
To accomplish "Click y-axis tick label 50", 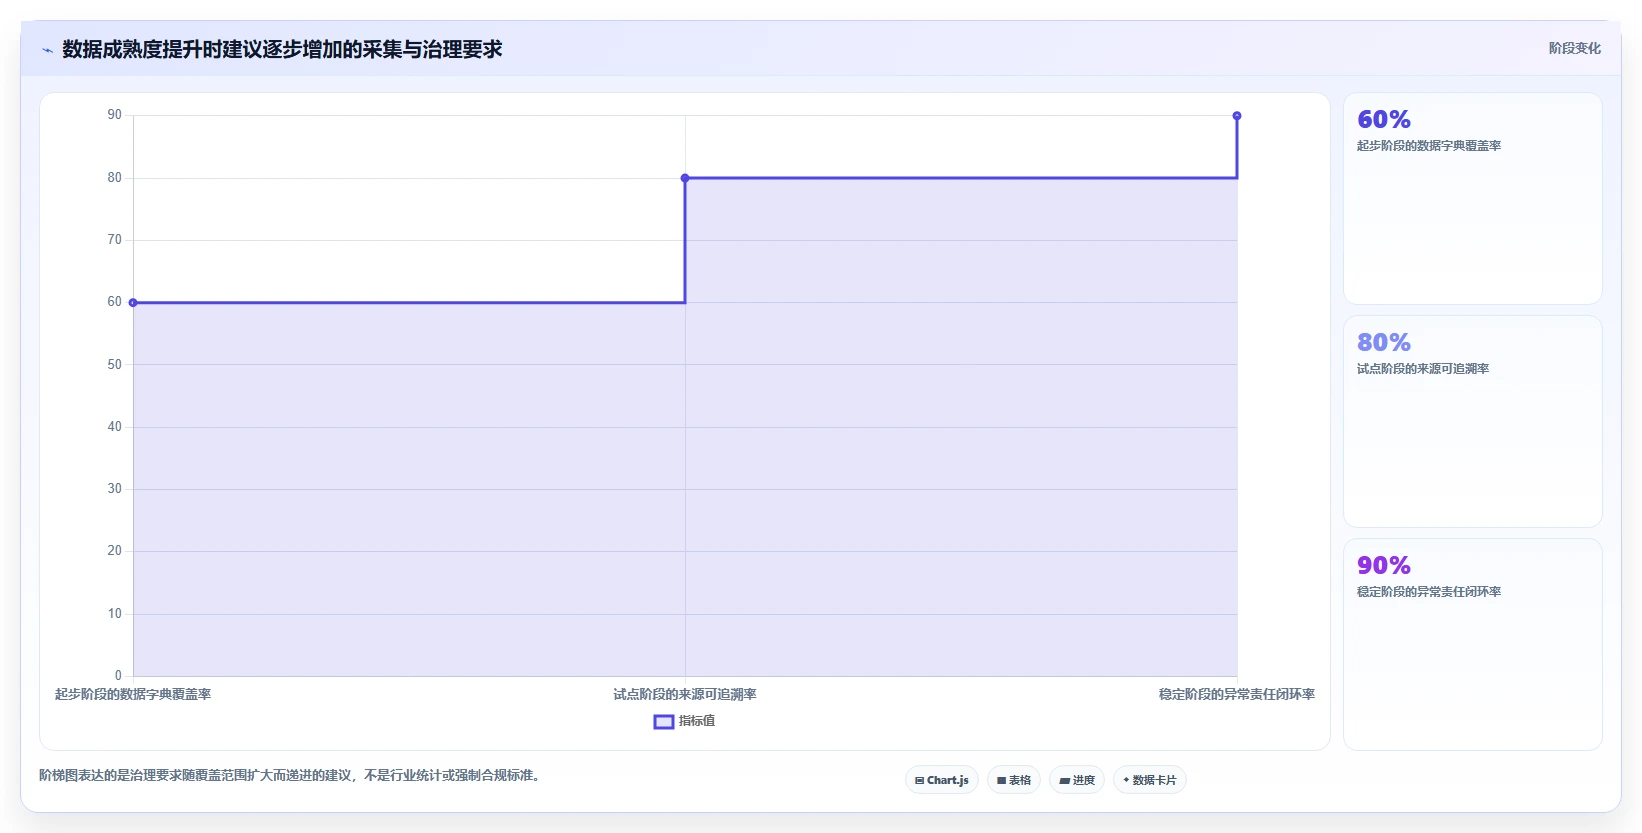I will [115, 365].
